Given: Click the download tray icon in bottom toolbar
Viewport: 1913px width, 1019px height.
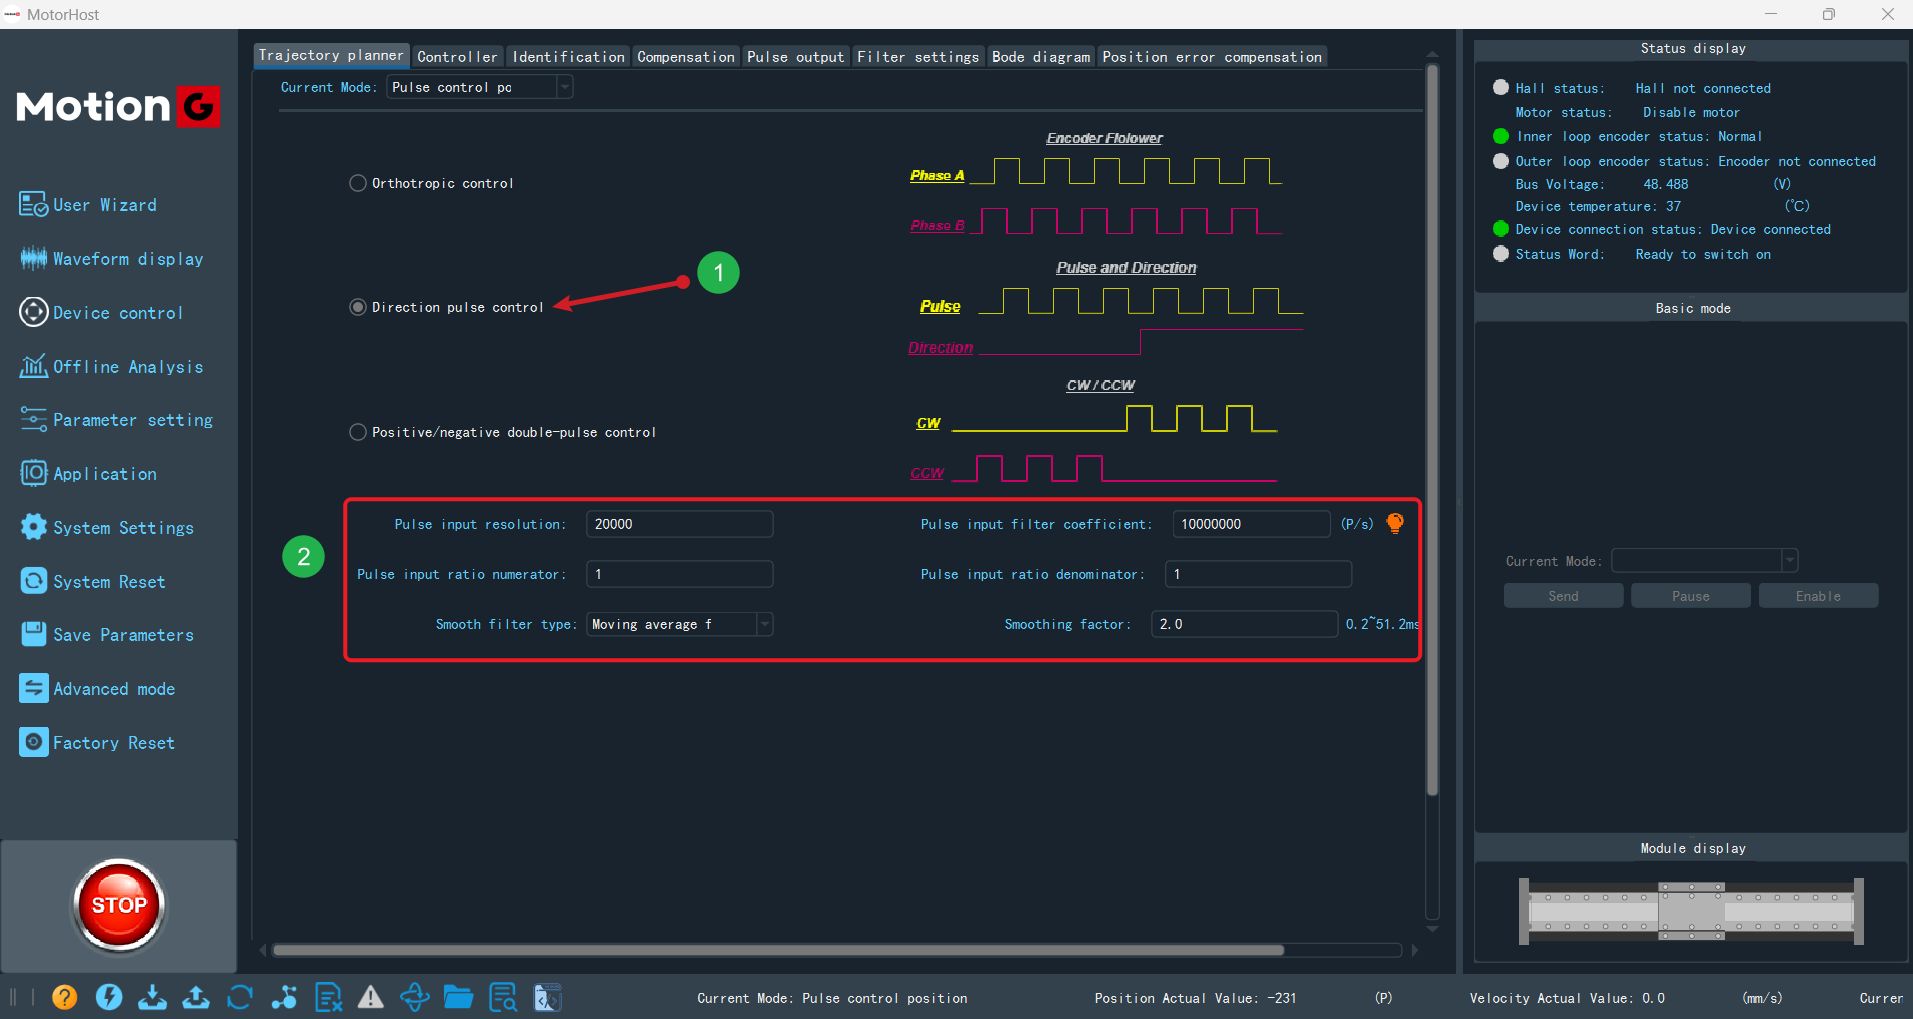Looking at the screenshot, I should tap(152, 997).
